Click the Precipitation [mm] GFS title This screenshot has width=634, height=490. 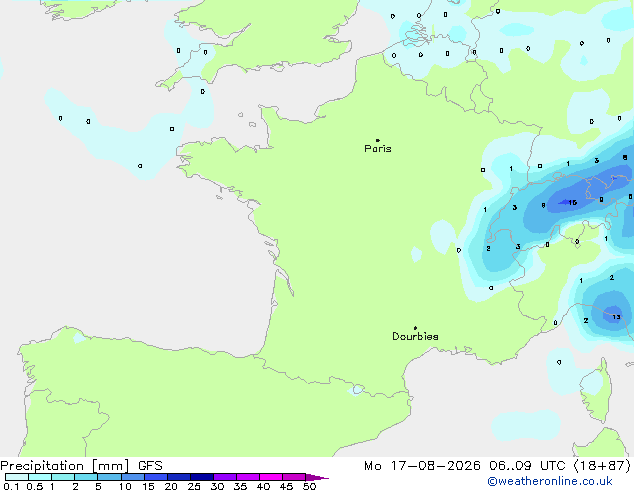click(81, 466)
